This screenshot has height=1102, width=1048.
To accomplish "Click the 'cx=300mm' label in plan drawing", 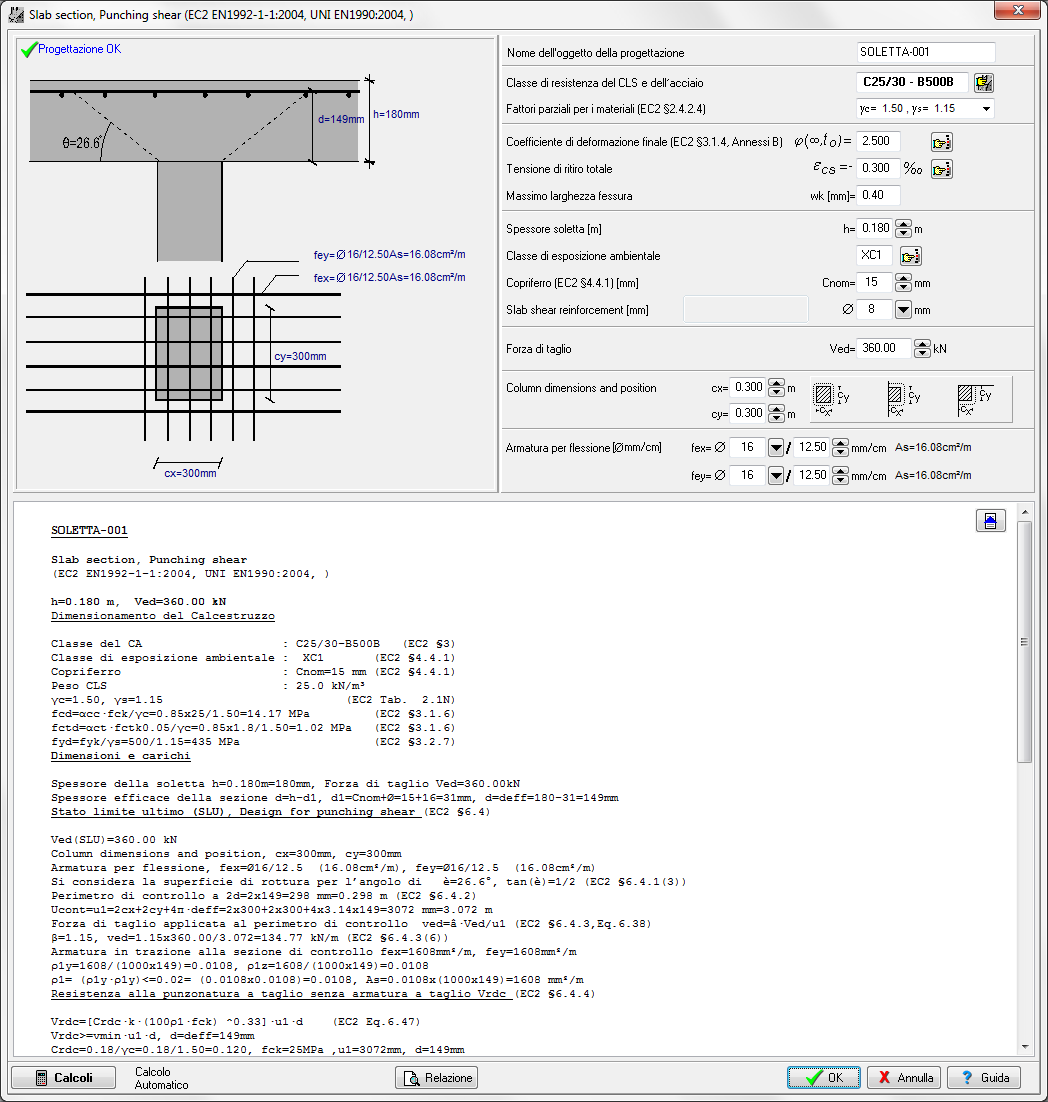I will pos(190,474).
